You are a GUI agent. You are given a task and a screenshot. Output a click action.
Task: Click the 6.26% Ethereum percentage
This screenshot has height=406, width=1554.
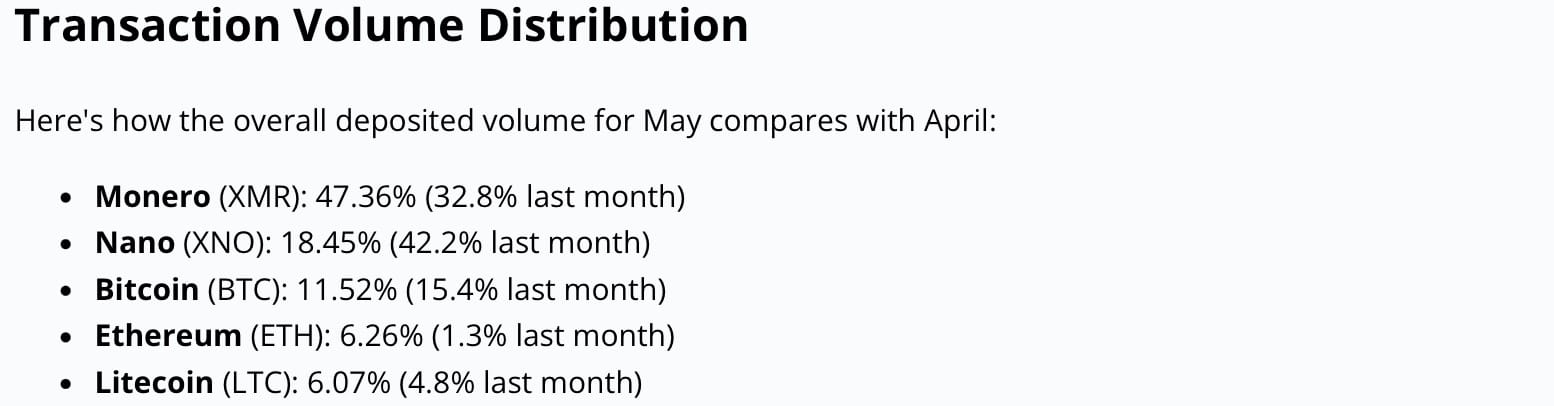(x=381, y=336)
